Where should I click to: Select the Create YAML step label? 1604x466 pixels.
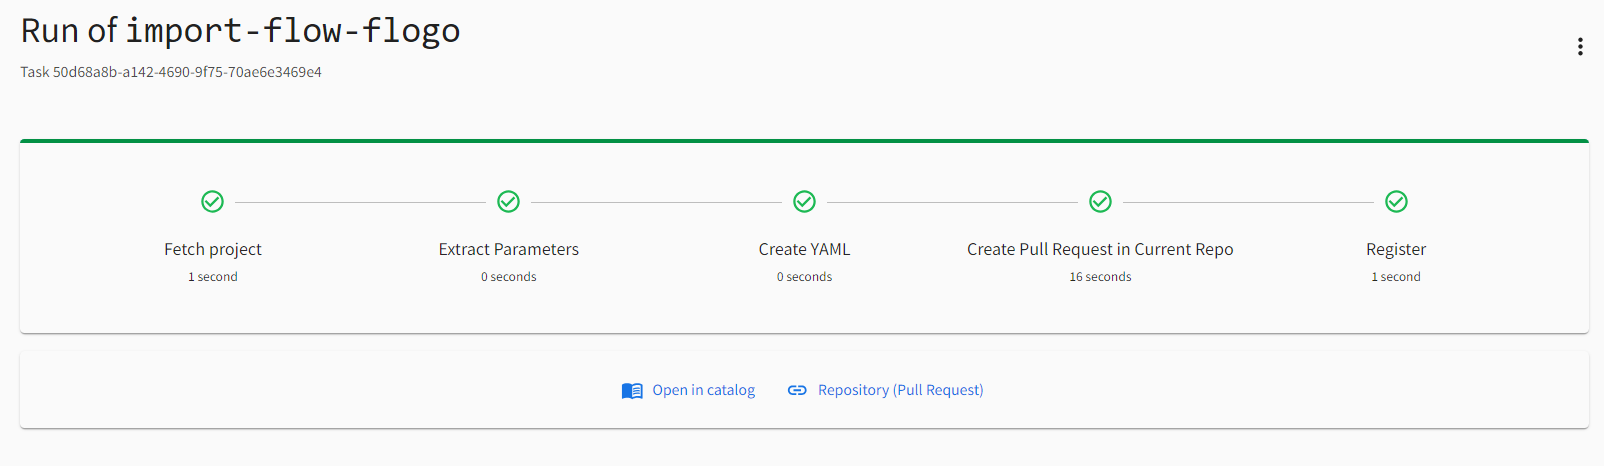tap(804, 249)
